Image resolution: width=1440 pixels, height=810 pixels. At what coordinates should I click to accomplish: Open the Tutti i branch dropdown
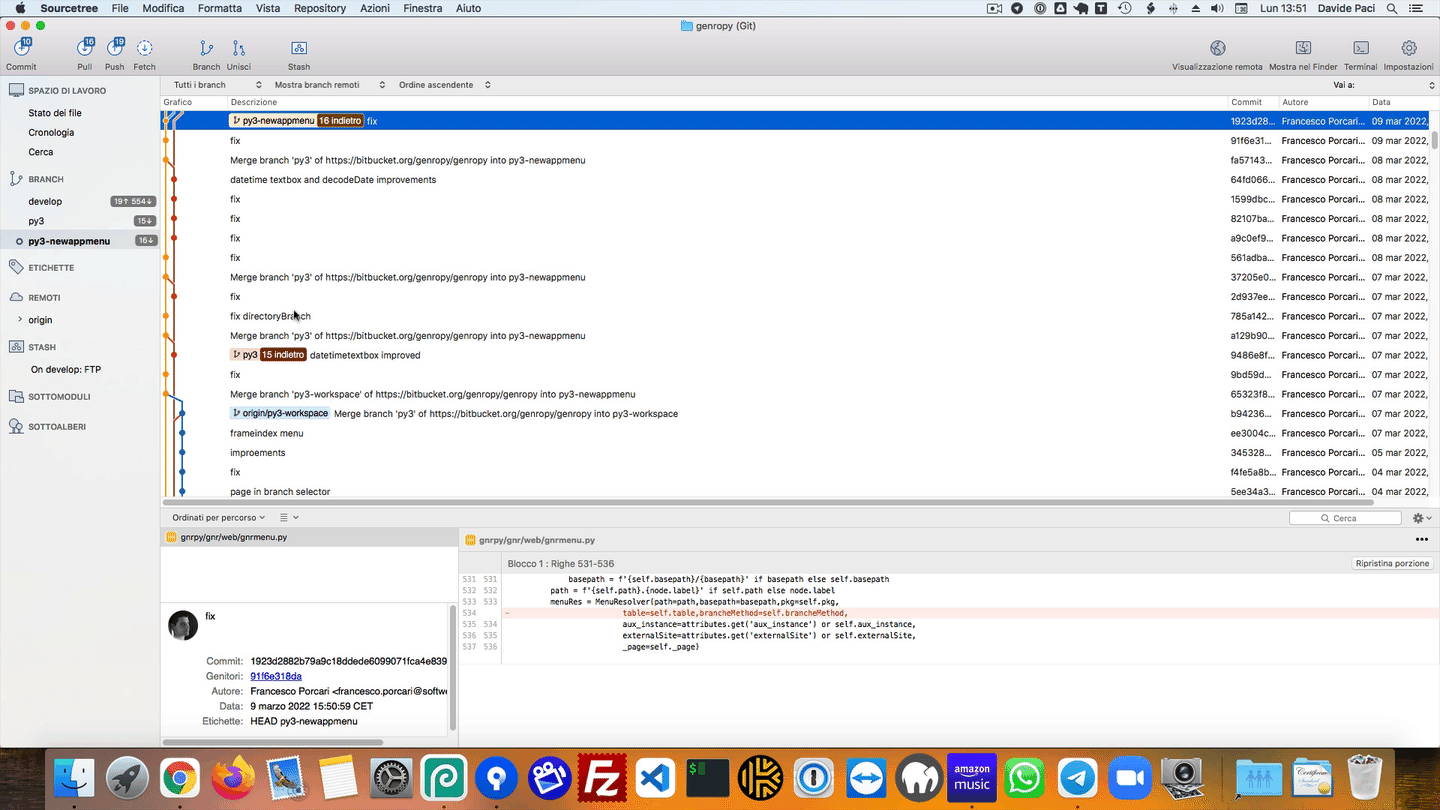click(x=217, y=85)
